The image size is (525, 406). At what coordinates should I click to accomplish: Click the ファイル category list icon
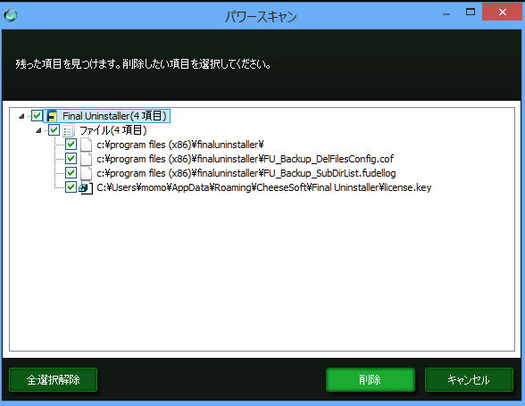pos(69,130)
